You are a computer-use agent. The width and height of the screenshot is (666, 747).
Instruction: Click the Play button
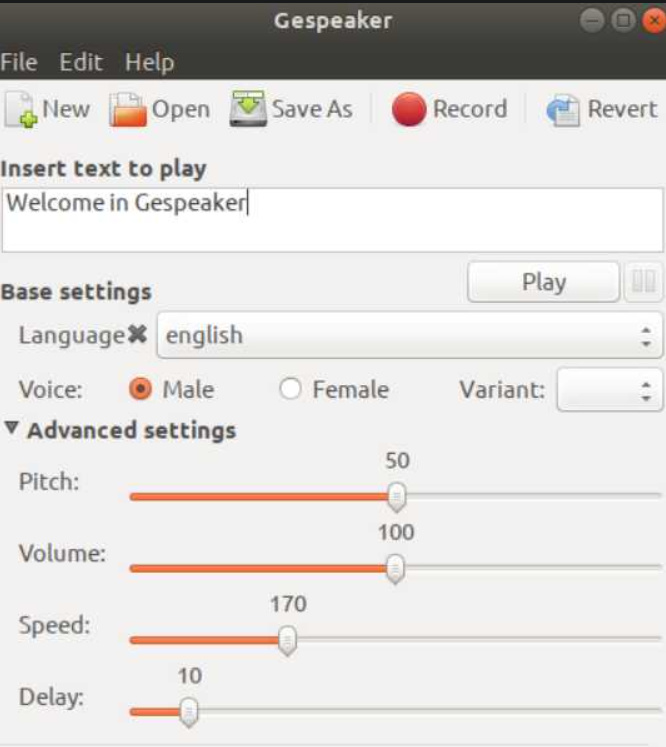pos(544,282)
